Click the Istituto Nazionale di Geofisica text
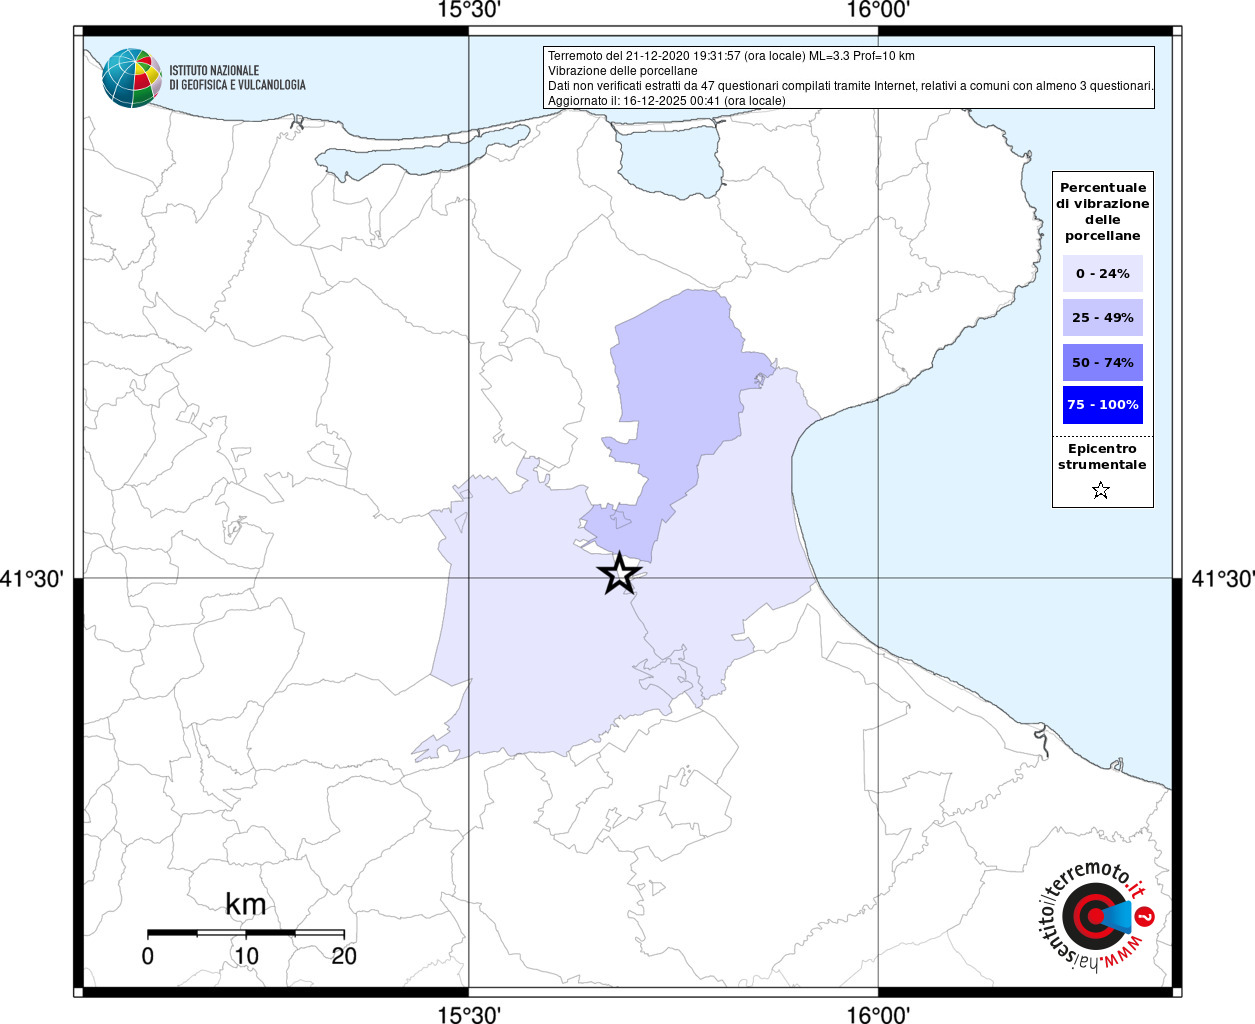 pyautogui.click(x=237, y=78)
